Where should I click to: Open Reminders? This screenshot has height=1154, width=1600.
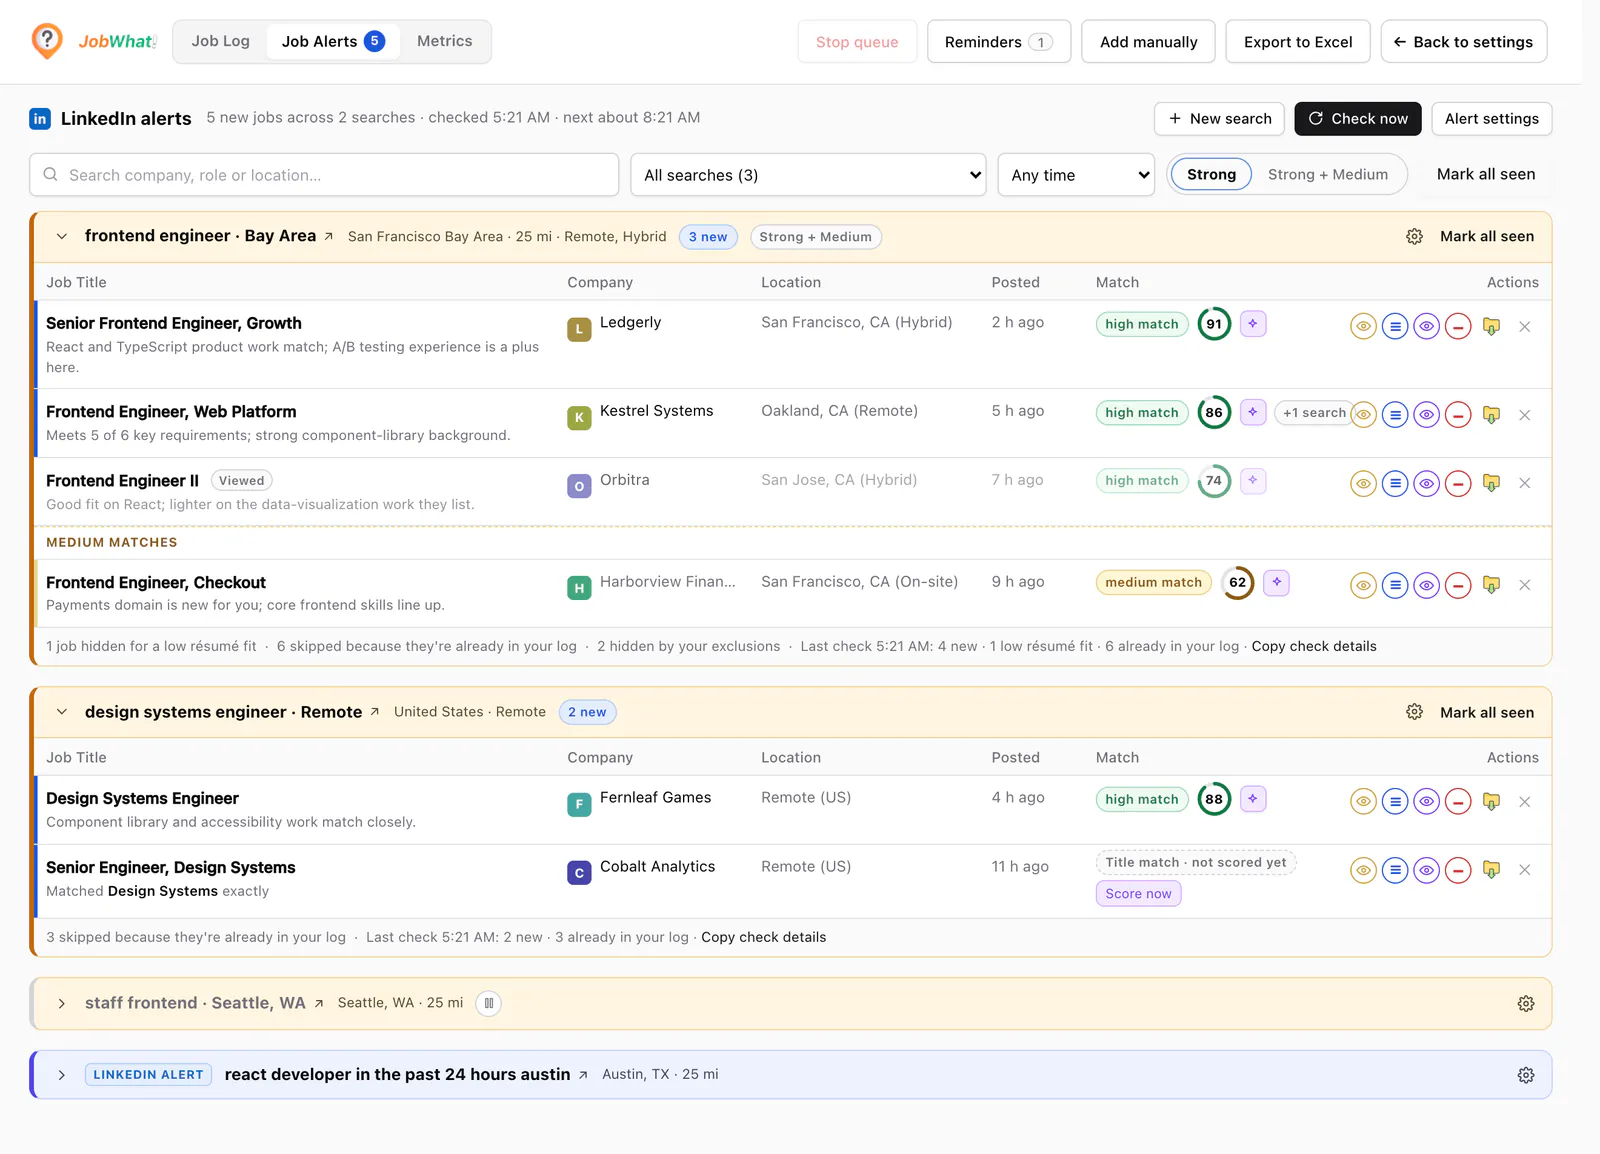998,42
